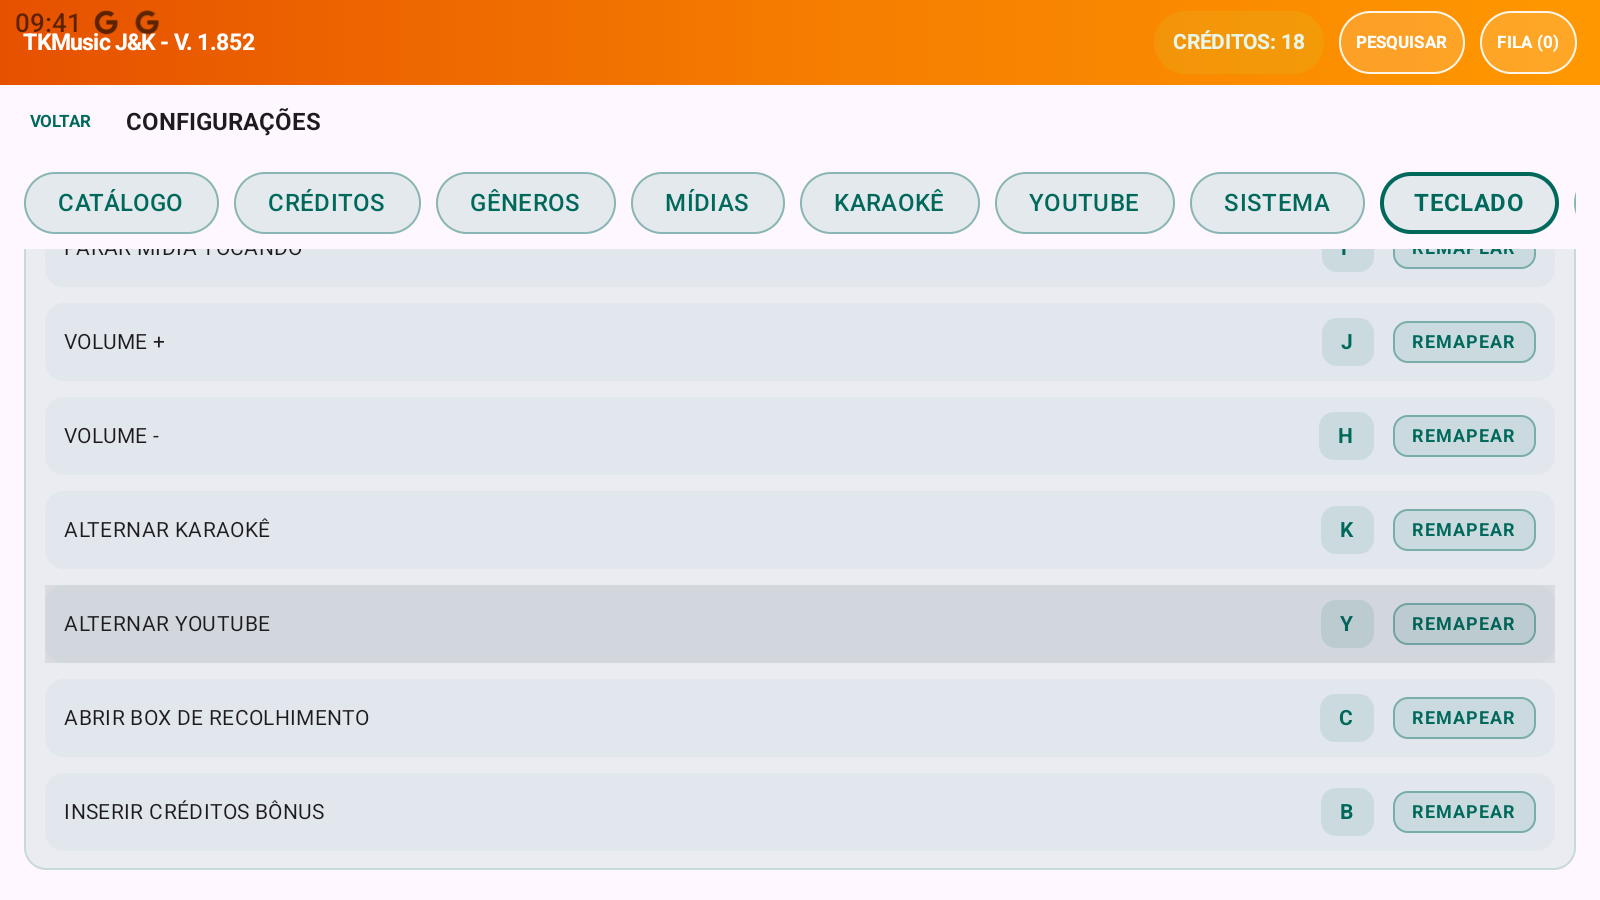Viewport: 1600px width, 900px height.
Task: Switch to the YOUTUBE tab
Action: tap(1085, 203)
